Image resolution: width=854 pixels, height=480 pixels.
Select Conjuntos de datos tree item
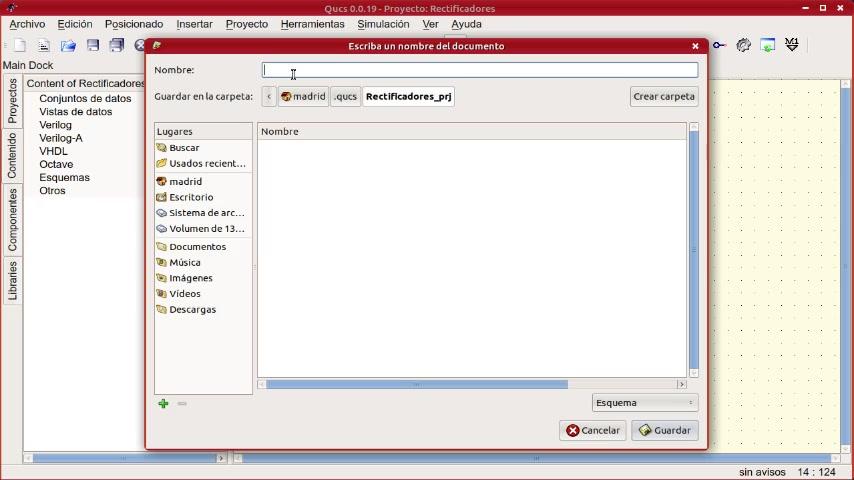click(85, 99)
